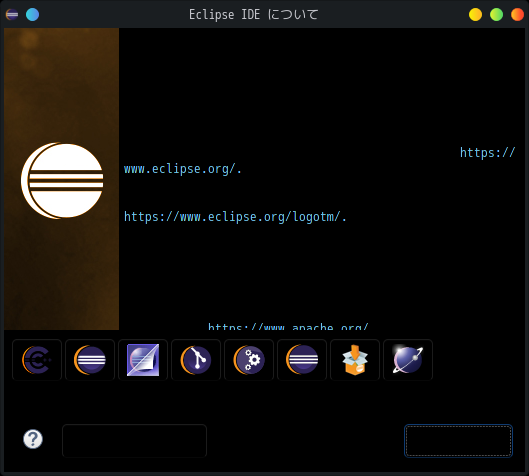Click the blue circle button in the title bar

pos(32,15)
